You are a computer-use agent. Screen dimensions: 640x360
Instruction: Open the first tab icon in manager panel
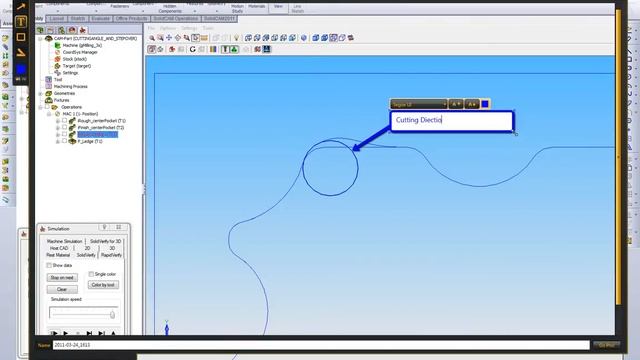click(40, 30)
